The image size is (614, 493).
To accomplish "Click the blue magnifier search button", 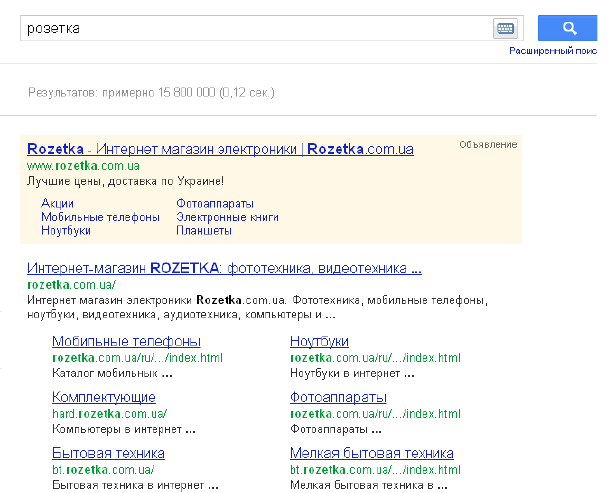I will click(567, 28).
